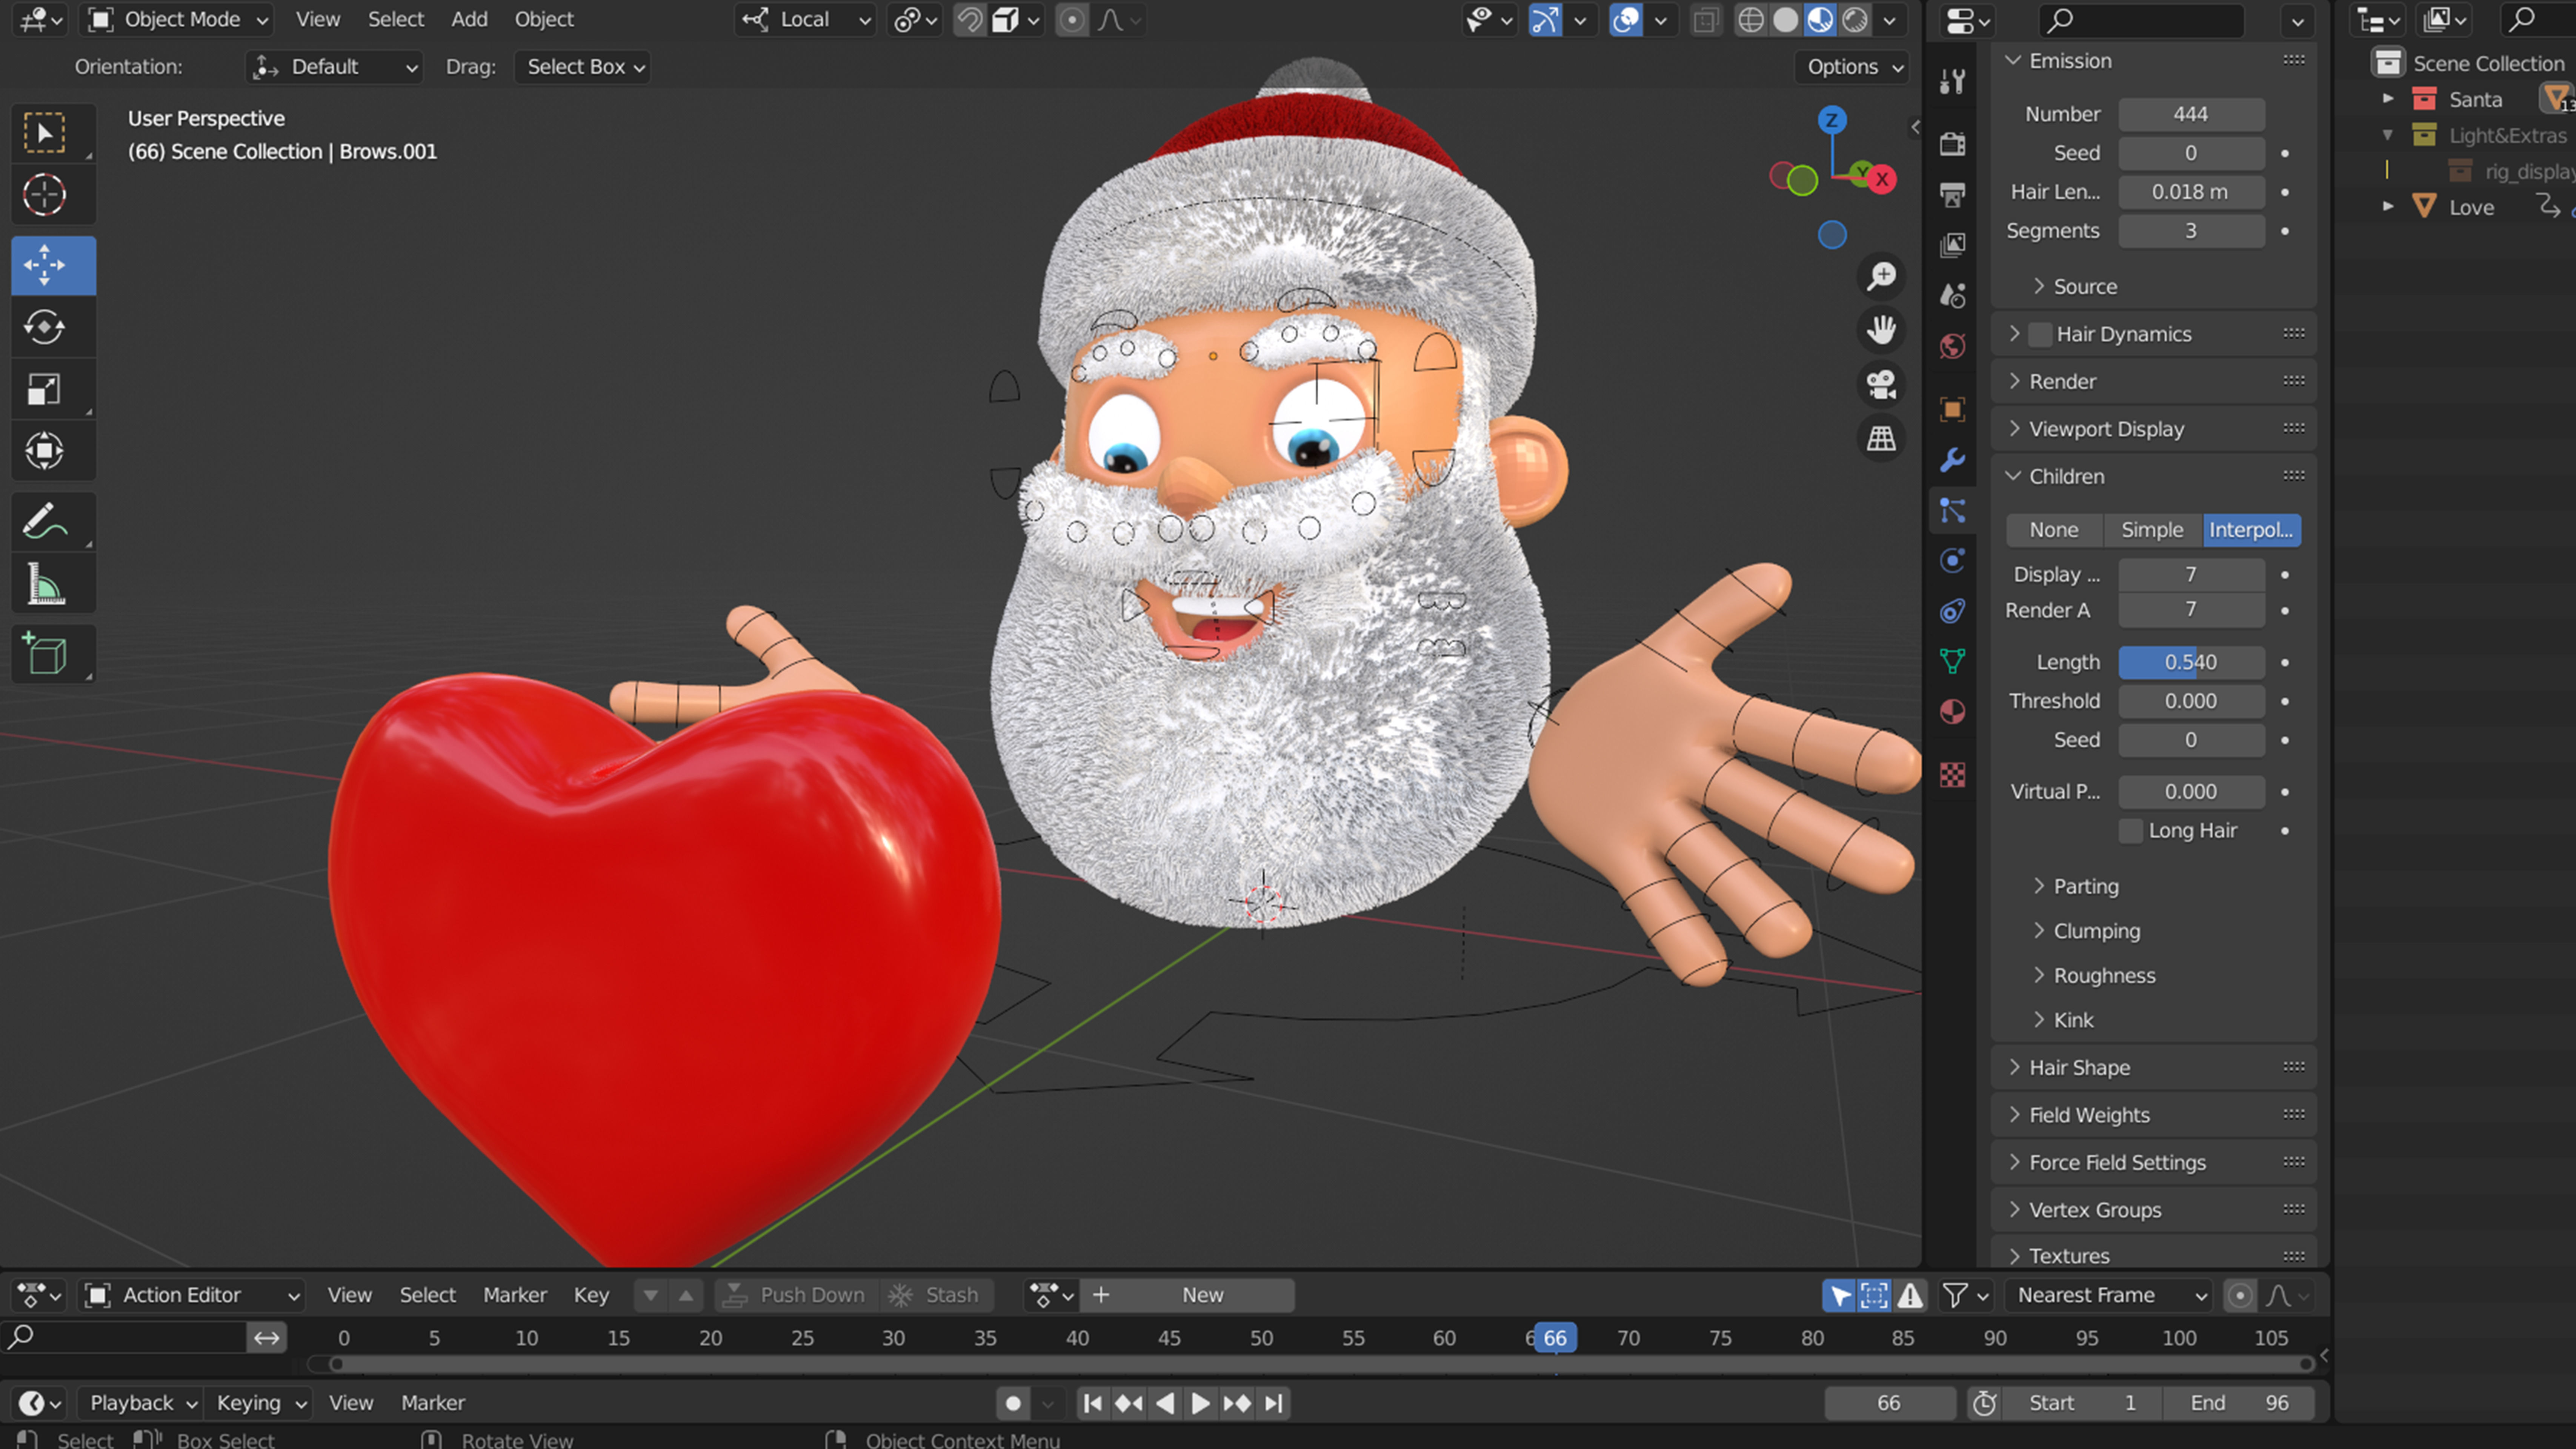This screenshot has width=2576, height=1449.
Task: Open the Options dropdown
Action: tap(1853, 67)
